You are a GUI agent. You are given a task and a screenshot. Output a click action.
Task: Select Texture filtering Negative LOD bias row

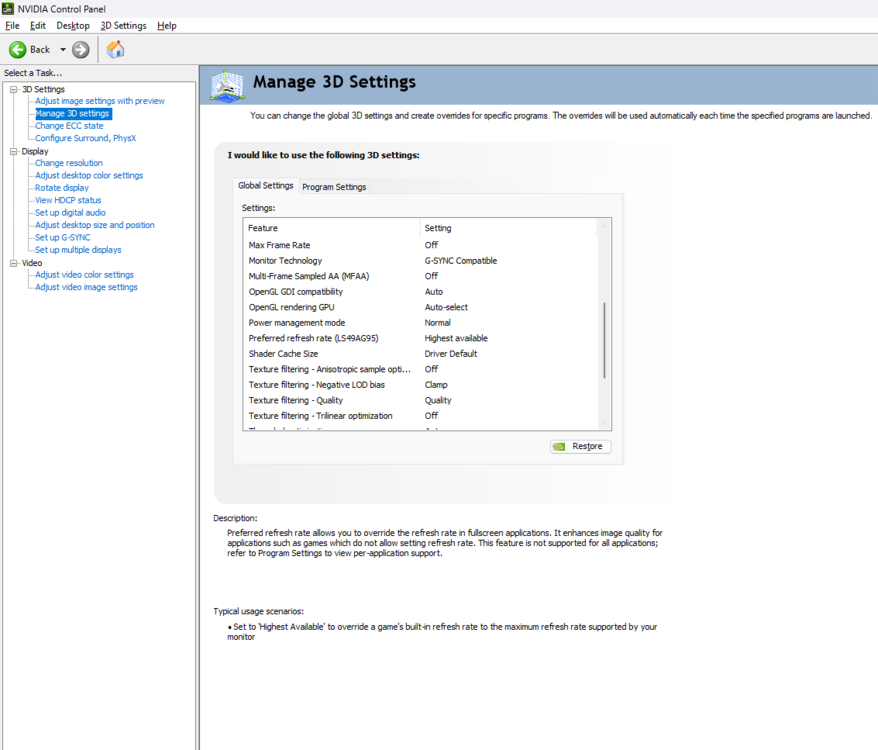423,385
